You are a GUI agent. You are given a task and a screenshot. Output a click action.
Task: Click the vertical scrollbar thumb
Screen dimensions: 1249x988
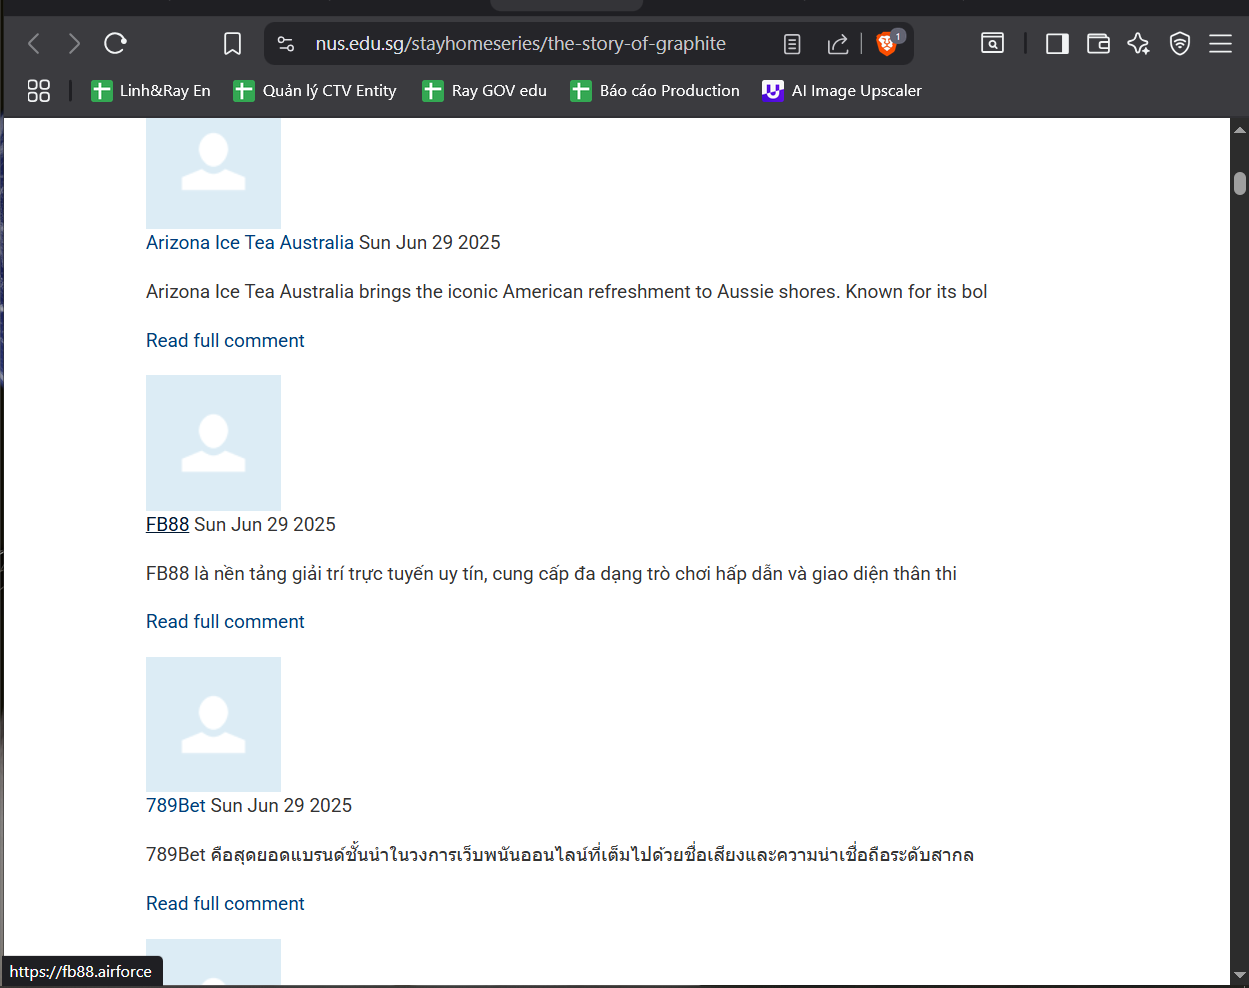pos(1240,184)
